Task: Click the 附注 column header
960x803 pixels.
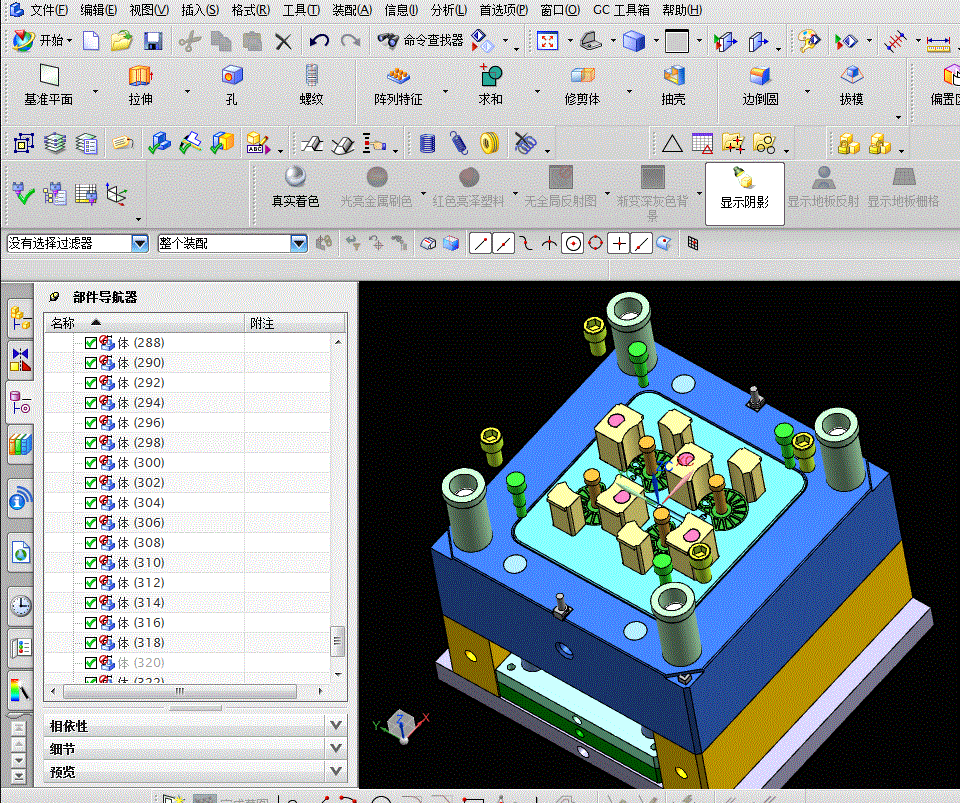Action: click(x=296, y=323)
